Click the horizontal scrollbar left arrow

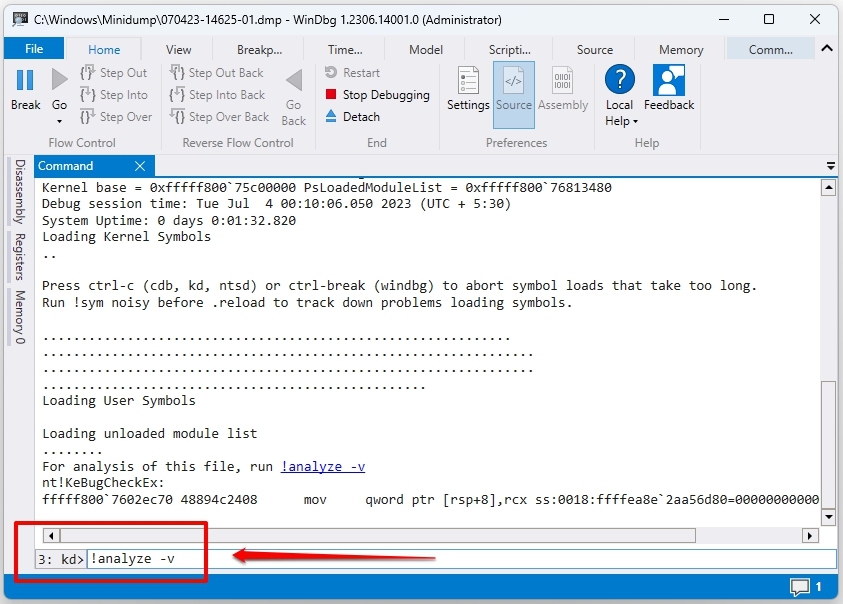click(x=51, y=536)
